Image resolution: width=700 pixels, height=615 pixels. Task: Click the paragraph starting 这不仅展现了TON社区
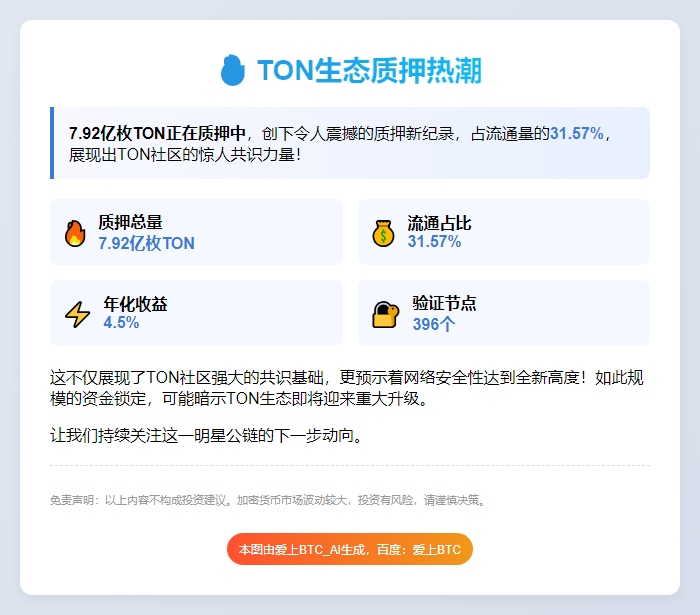(x=347, y=388)
